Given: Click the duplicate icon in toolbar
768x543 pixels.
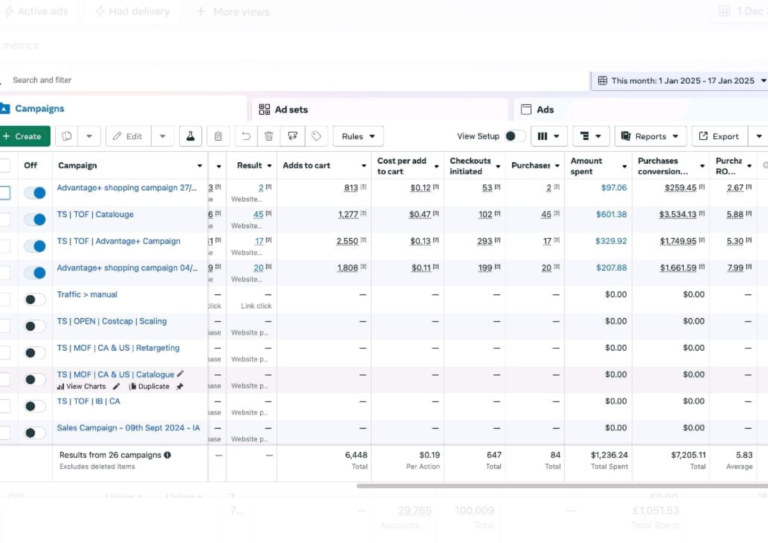Looking at the screenshot, I should [68, 136].
